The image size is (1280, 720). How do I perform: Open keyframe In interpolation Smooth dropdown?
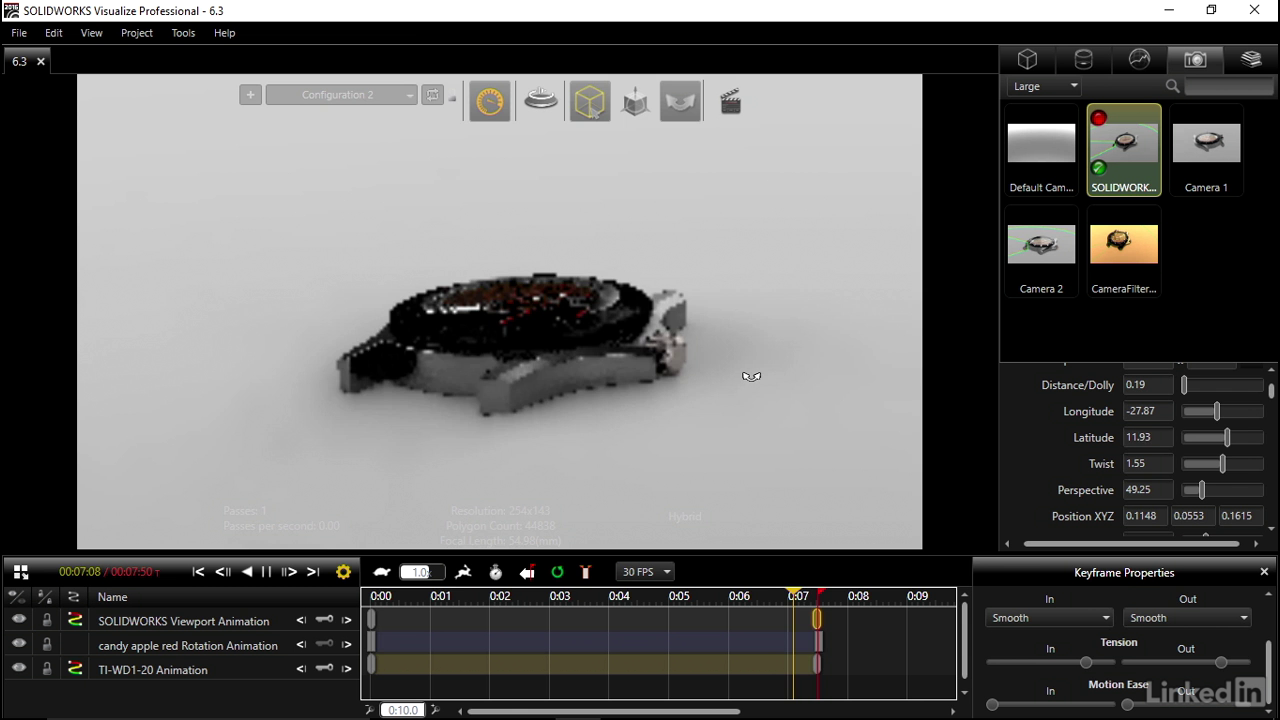pyautogui.click(x=1049, y=618)
